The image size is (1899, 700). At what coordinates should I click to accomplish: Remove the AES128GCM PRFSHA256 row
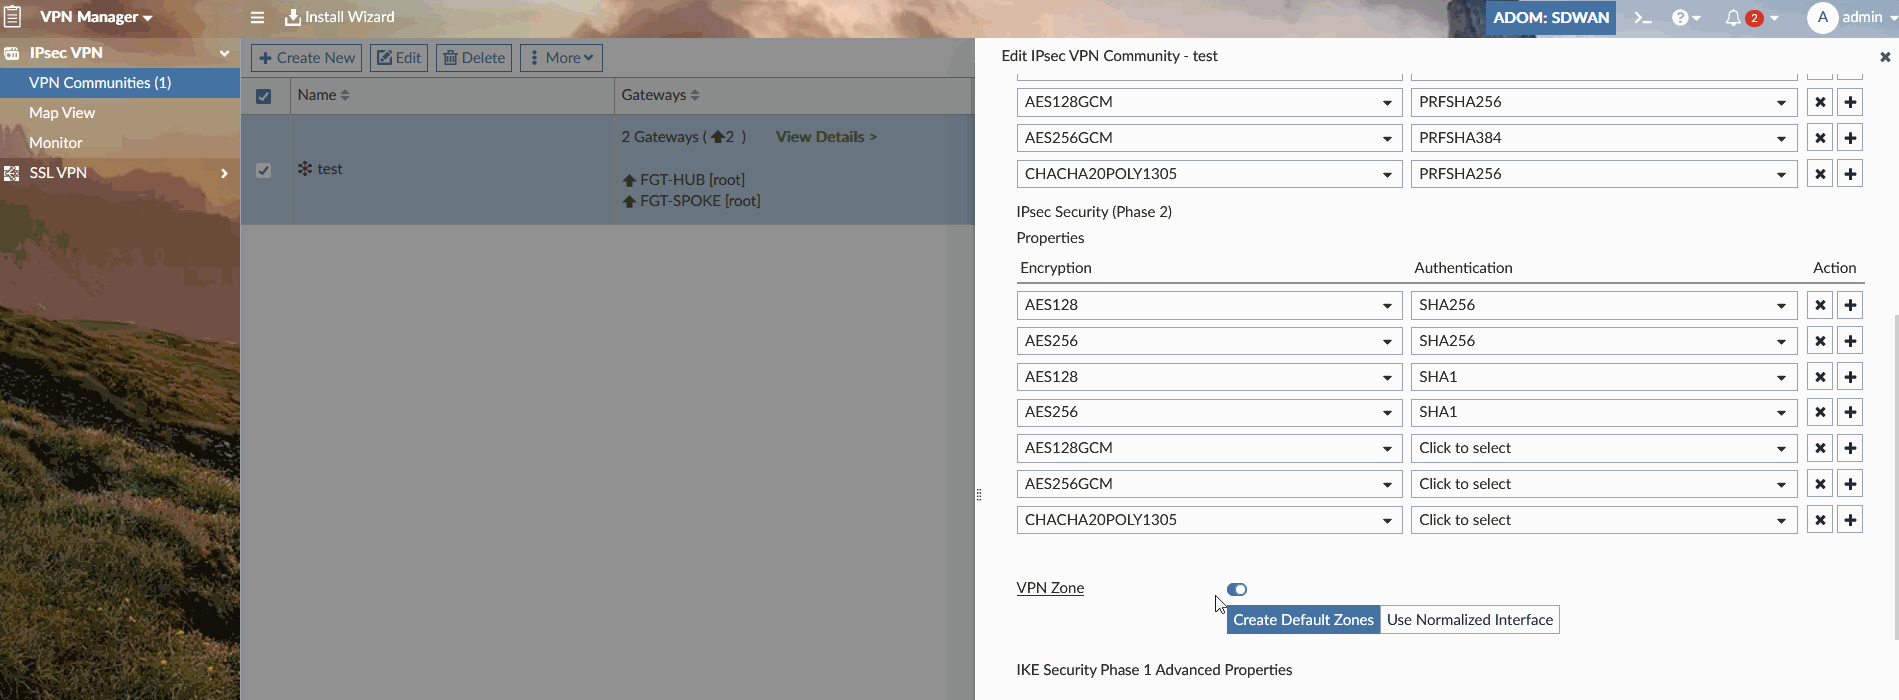pos(1820,102)
